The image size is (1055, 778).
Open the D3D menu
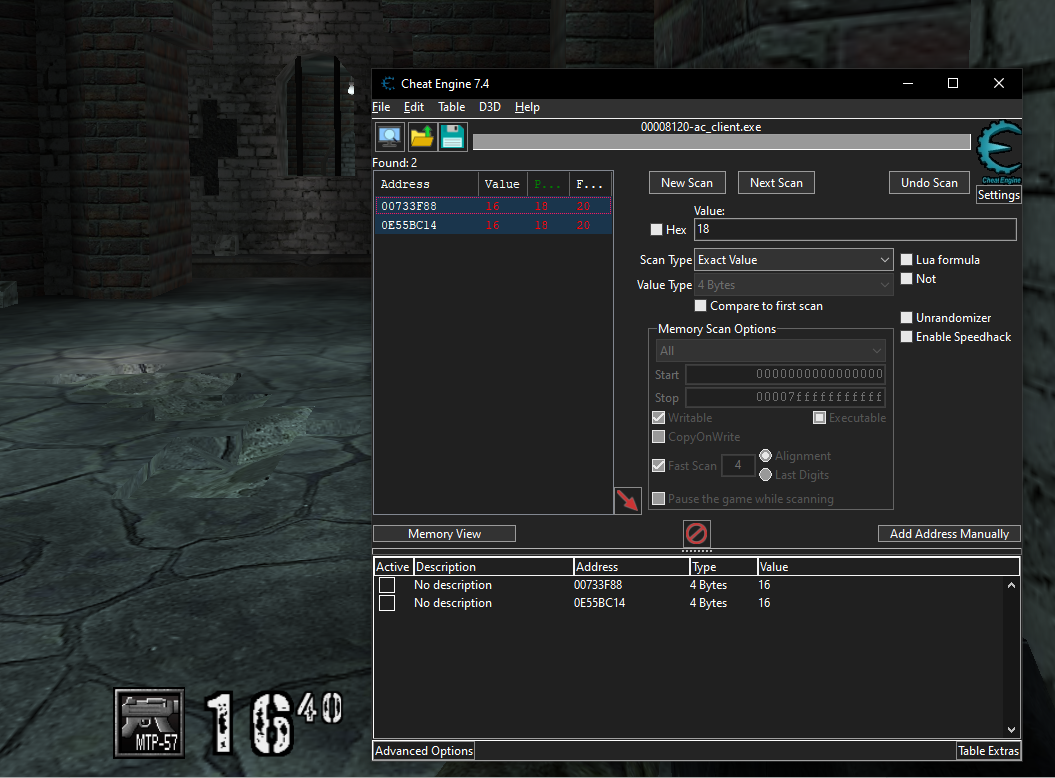point(490,107)
